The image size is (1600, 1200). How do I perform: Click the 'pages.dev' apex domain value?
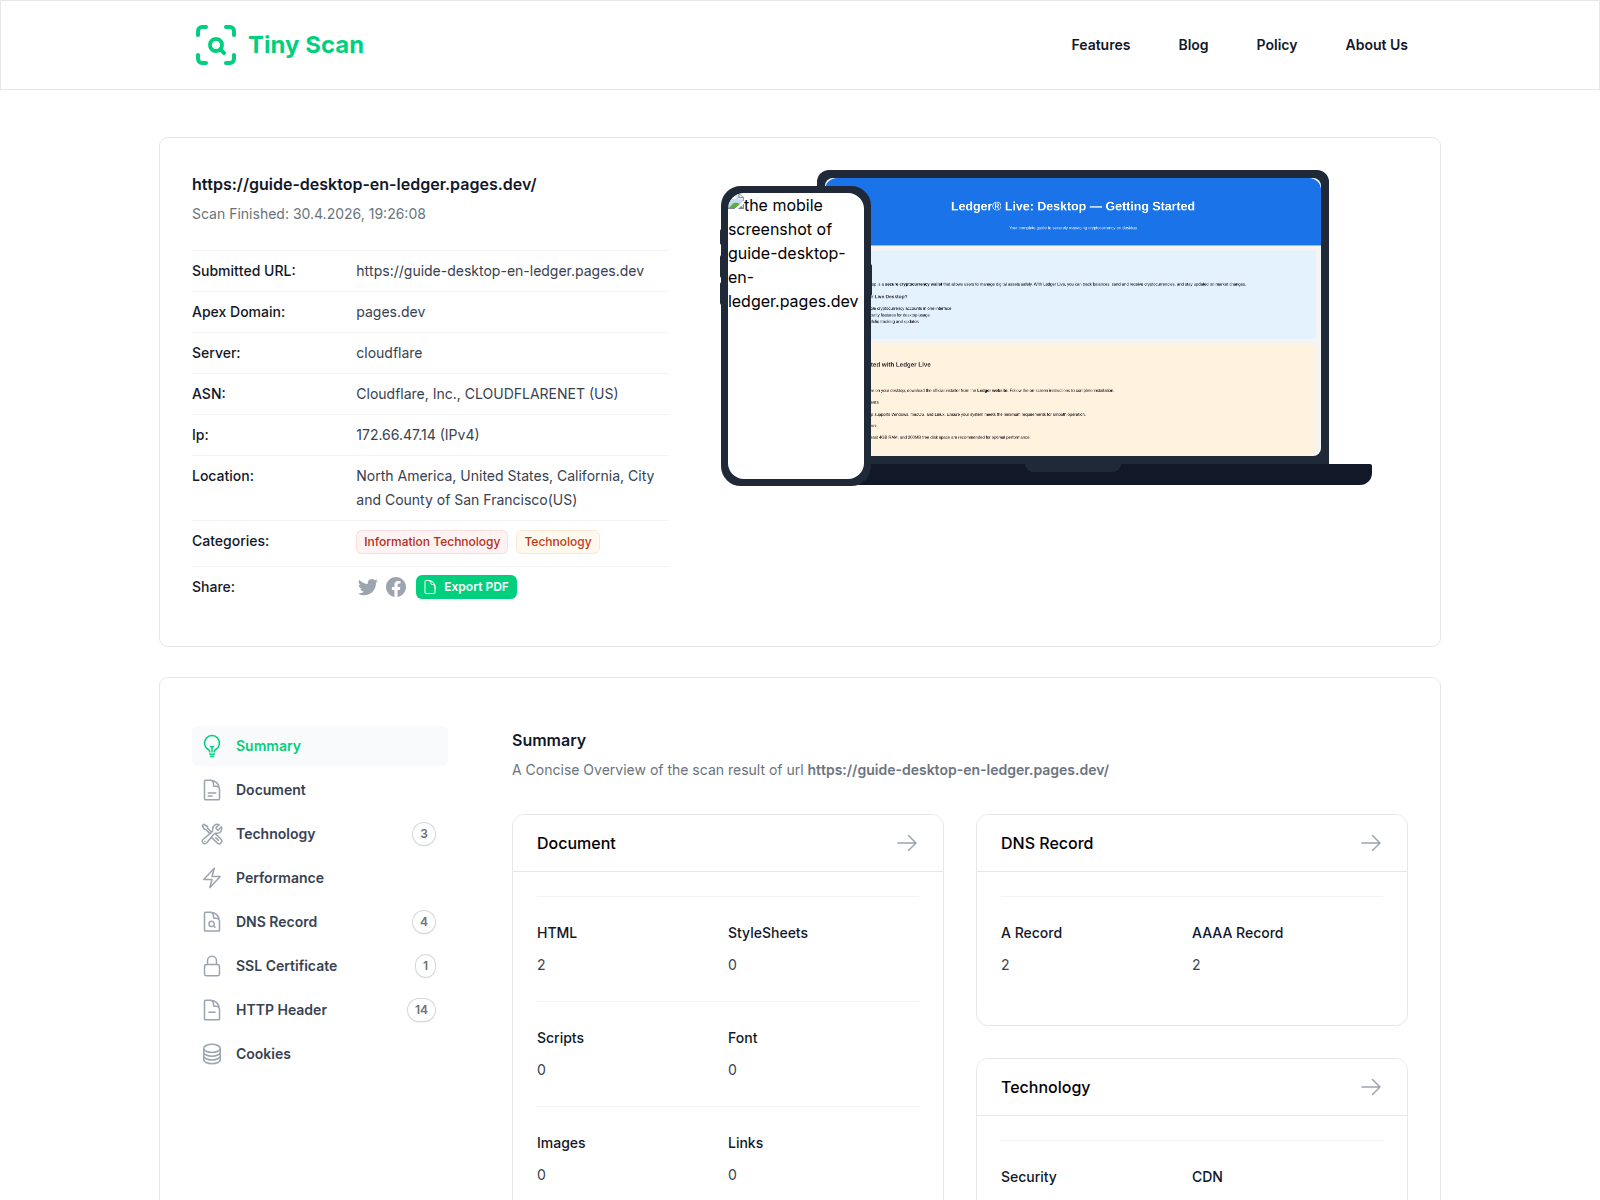(391, 312)
